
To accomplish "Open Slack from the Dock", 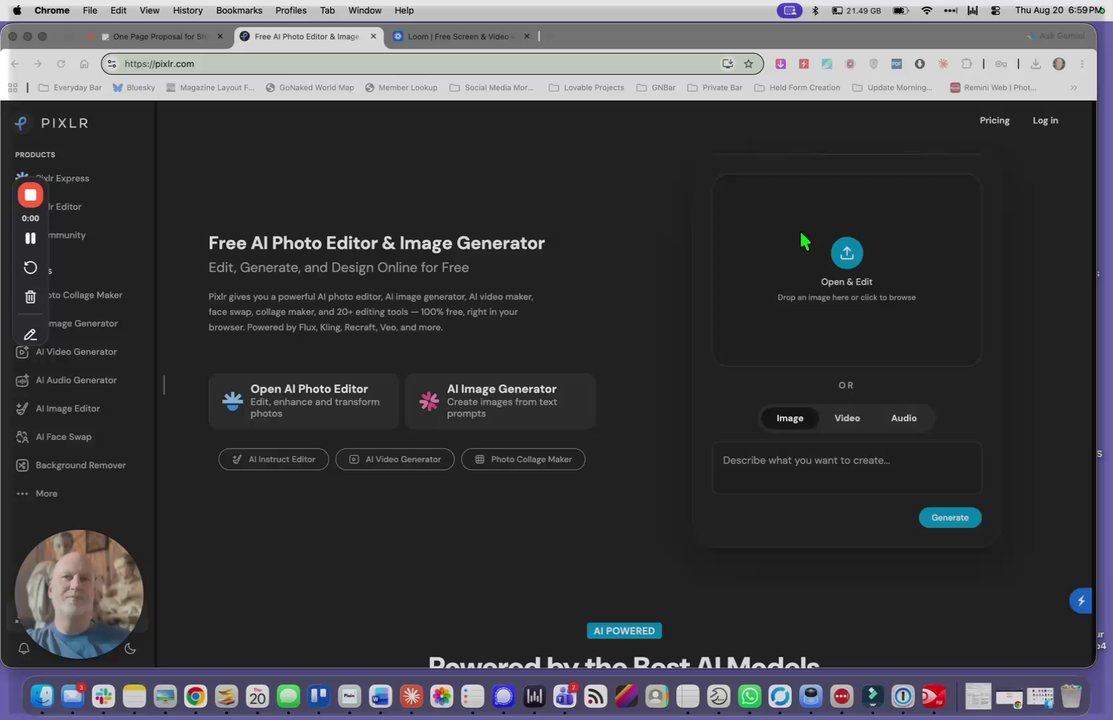I will [103, 696].
